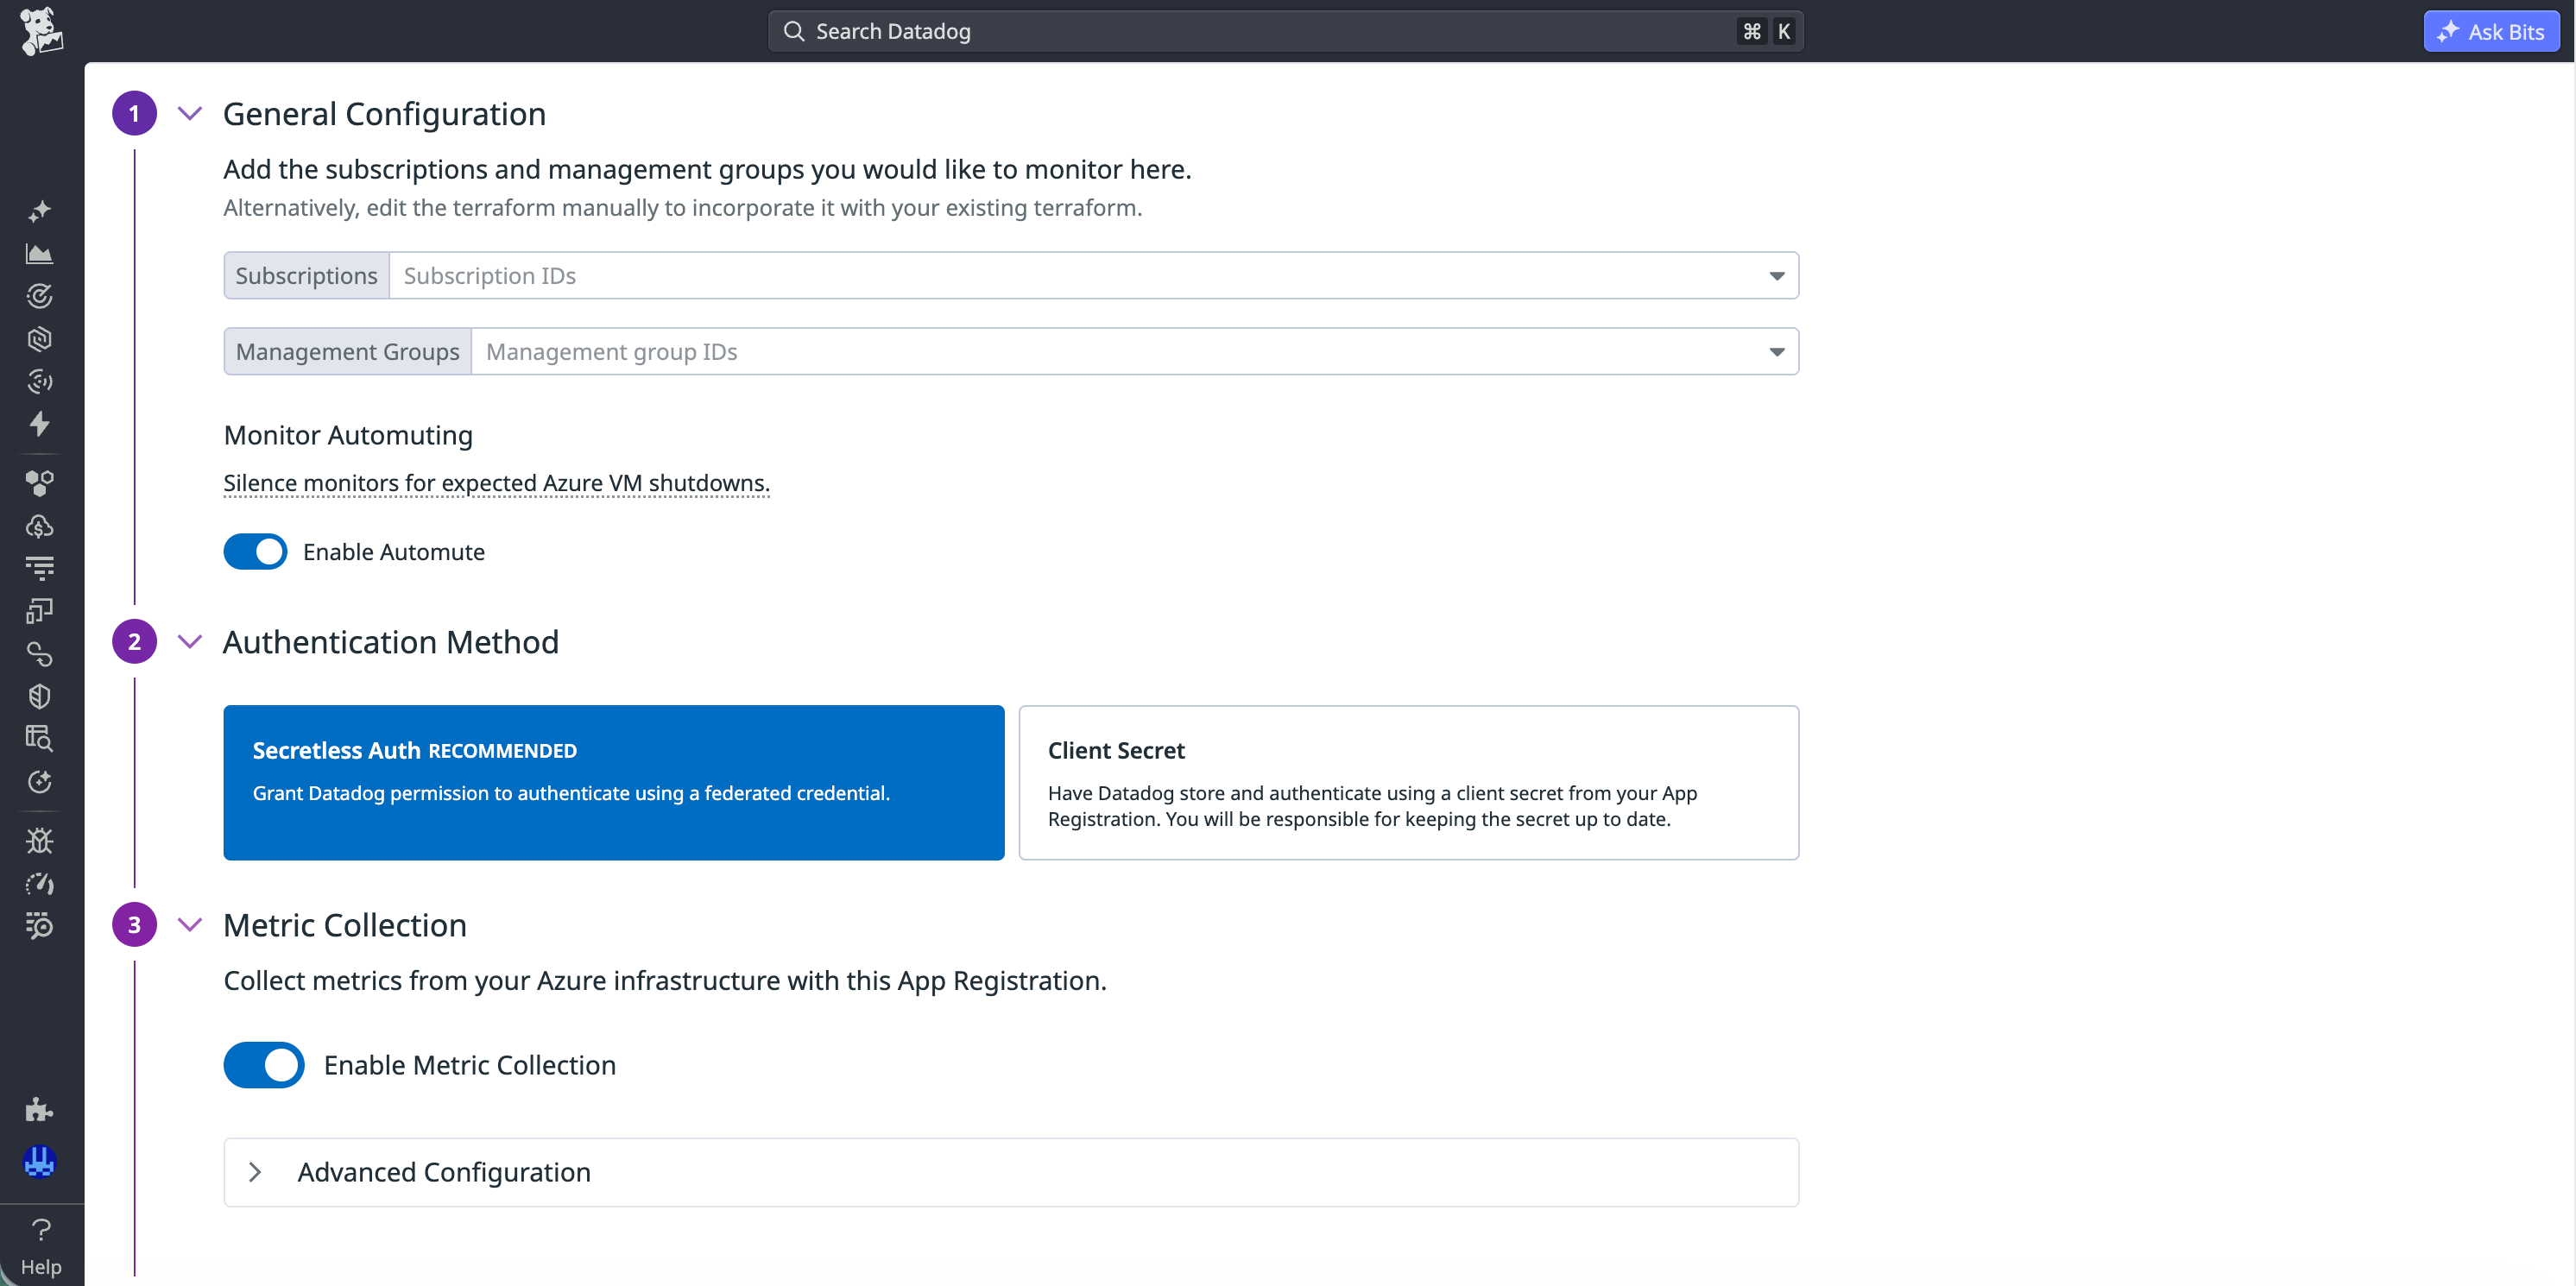Open the cloud dollar Cloud Cost icon
This screenshot has width=2576, height=1286.
(40, 526)
